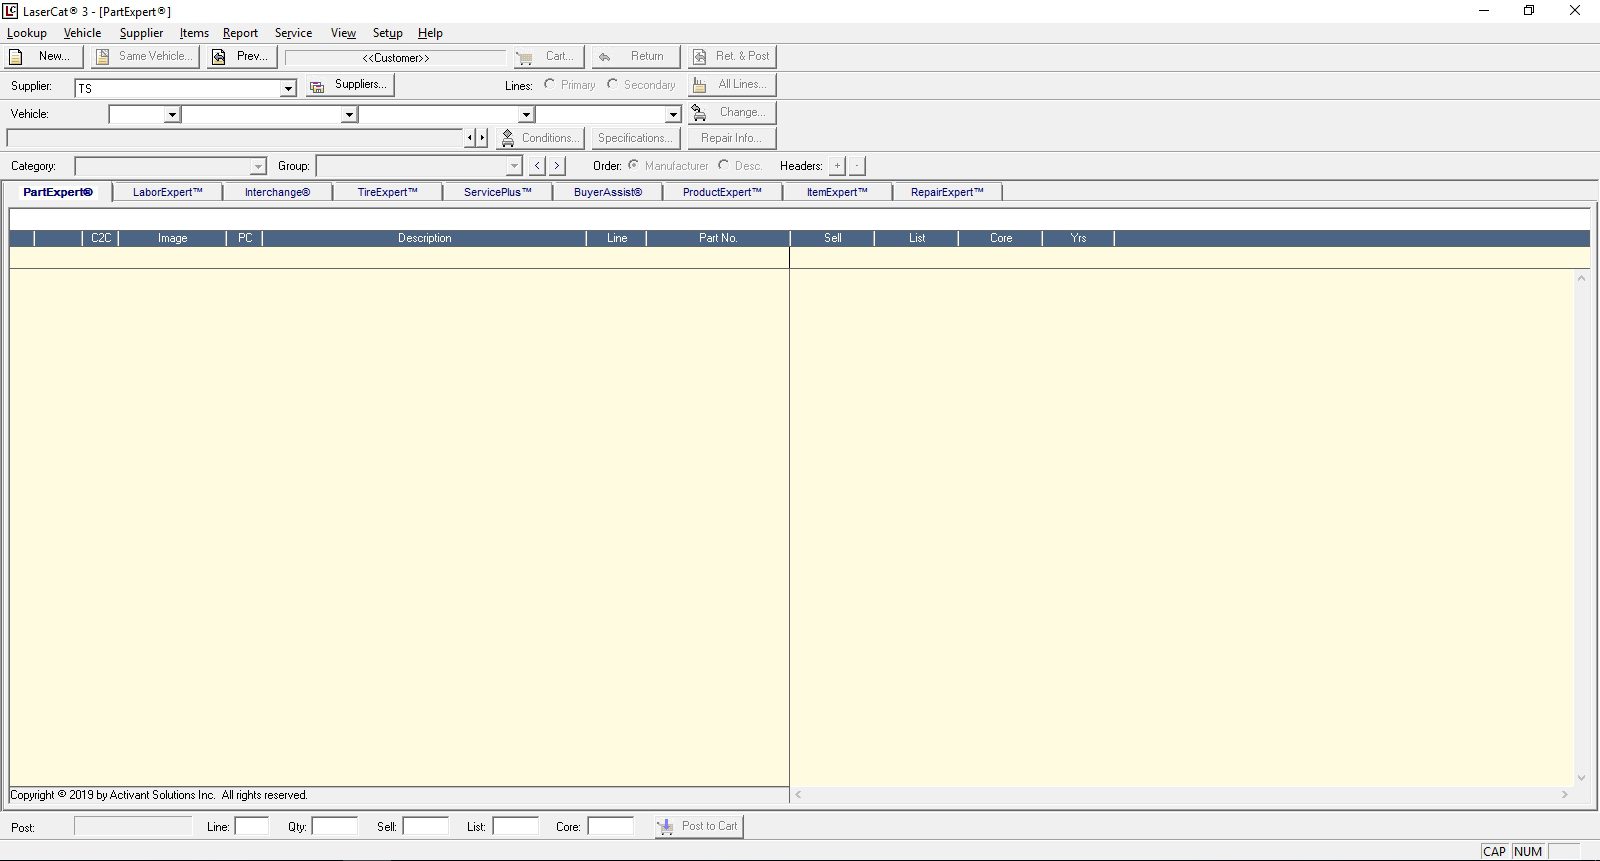The height and width of the screenshot is (861, 1600).
Task: Switch to the BuyerAssist tab
Action: (x=608, y=192)
